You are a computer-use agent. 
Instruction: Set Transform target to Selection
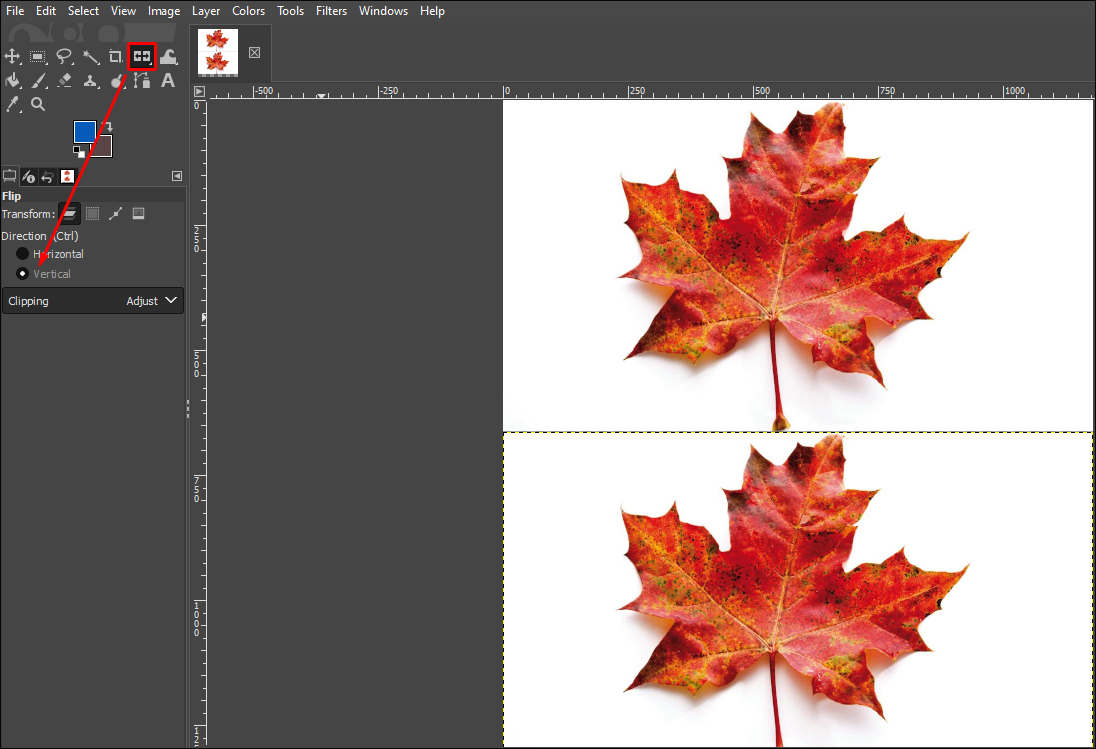pyautogui.click(x=92, y=214)
